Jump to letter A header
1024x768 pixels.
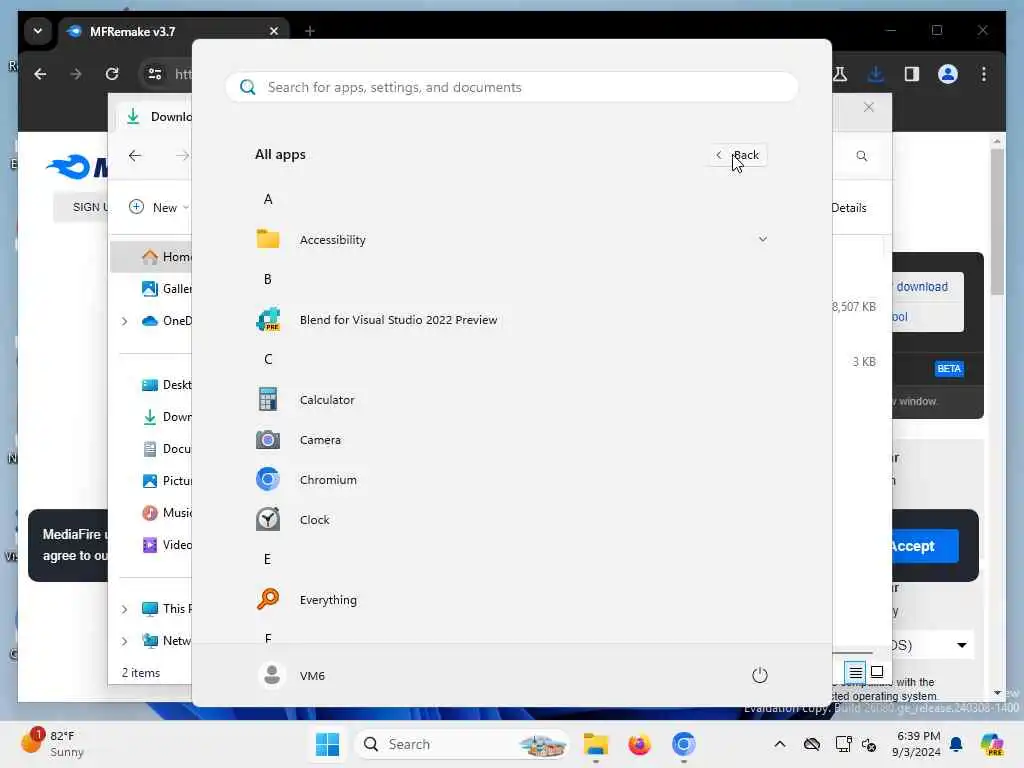268,199
